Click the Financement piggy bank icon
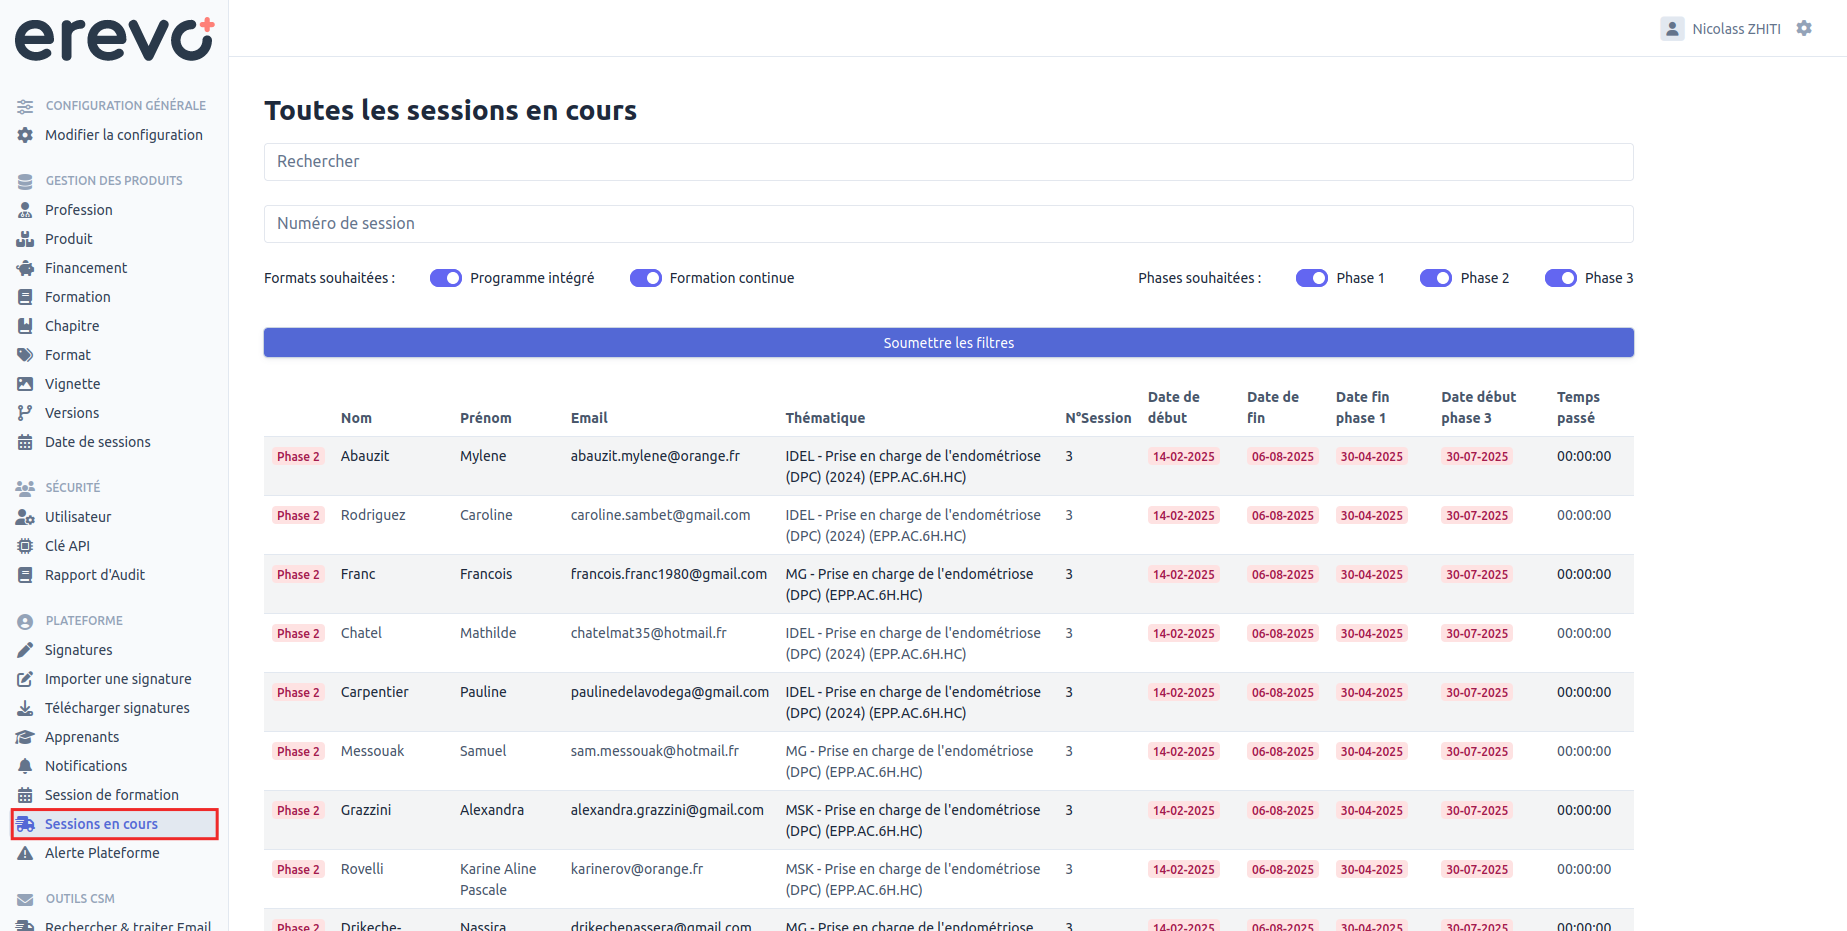1847x931 pixels. pos(25,268)
